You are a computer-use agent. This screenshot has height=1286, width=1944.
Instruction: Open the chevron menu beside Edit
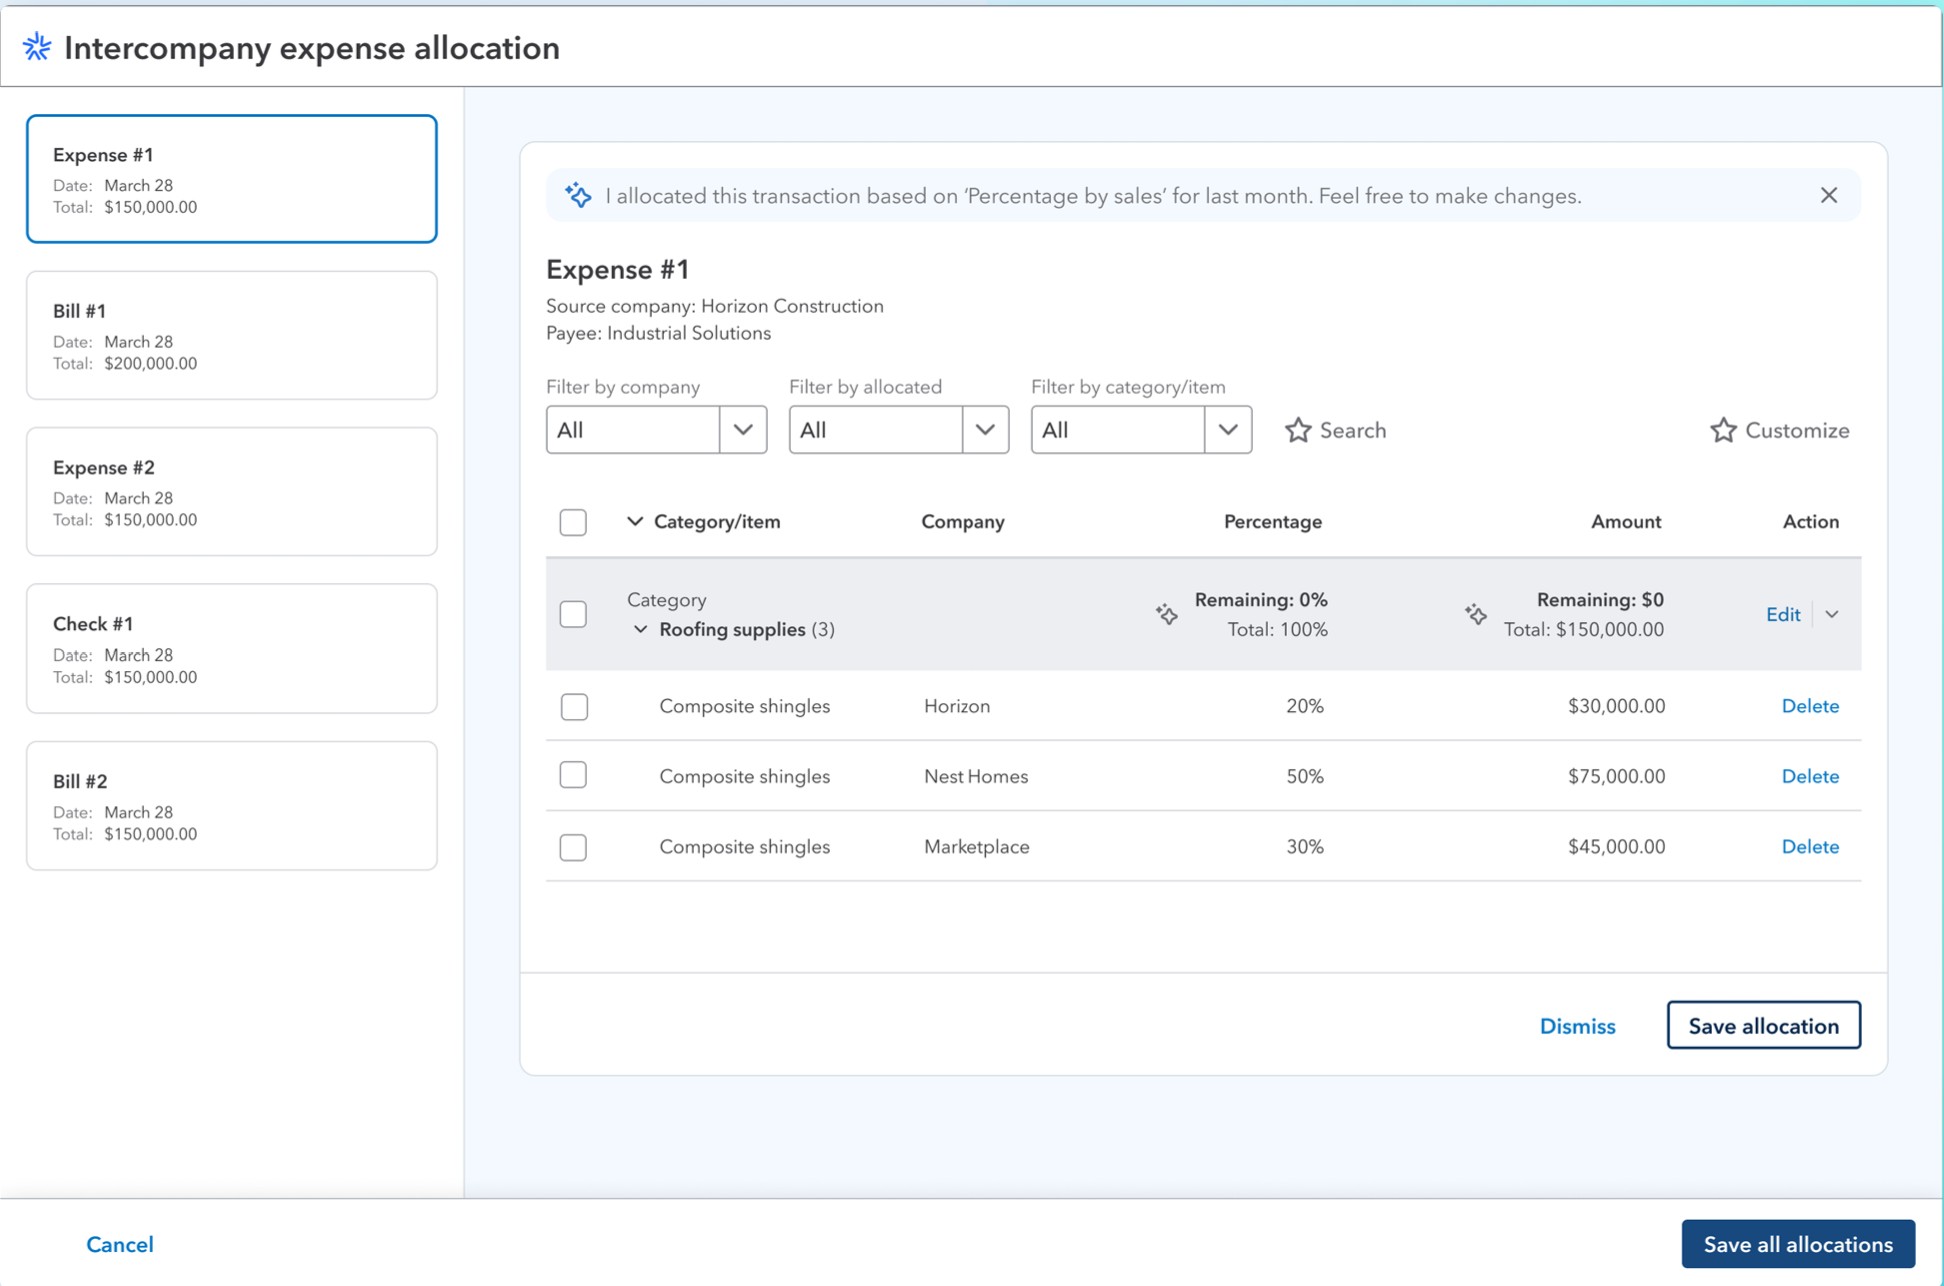pyautogui.click(x=1831, y=614)
